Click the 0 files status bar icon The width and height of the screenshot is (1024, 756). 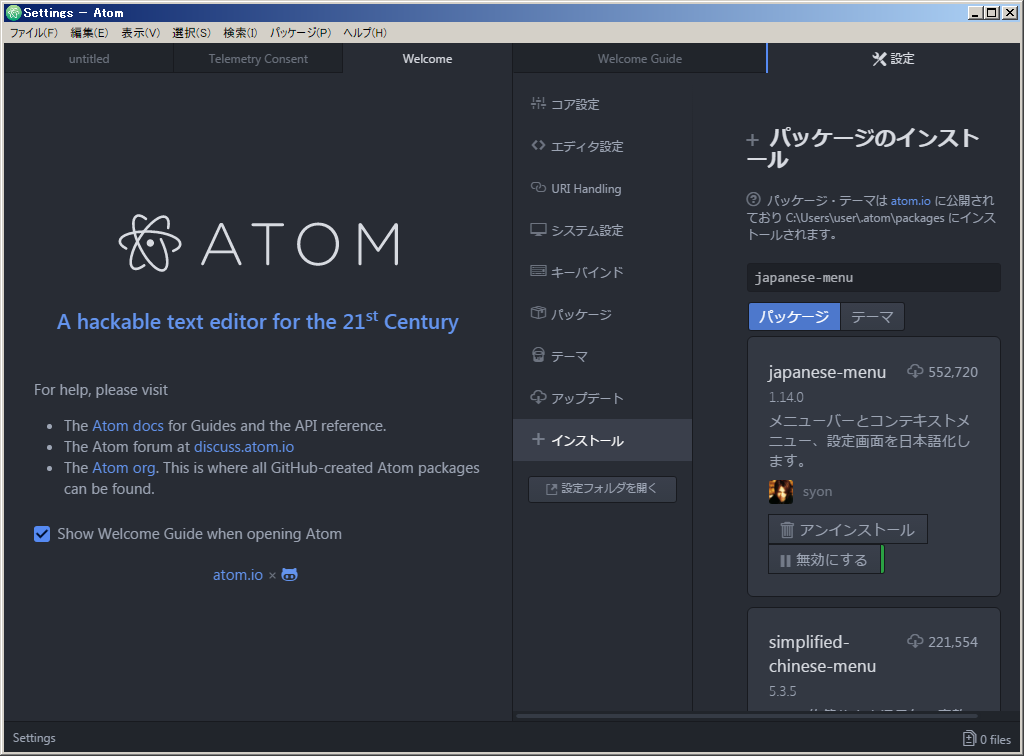(x=969, y=738)
